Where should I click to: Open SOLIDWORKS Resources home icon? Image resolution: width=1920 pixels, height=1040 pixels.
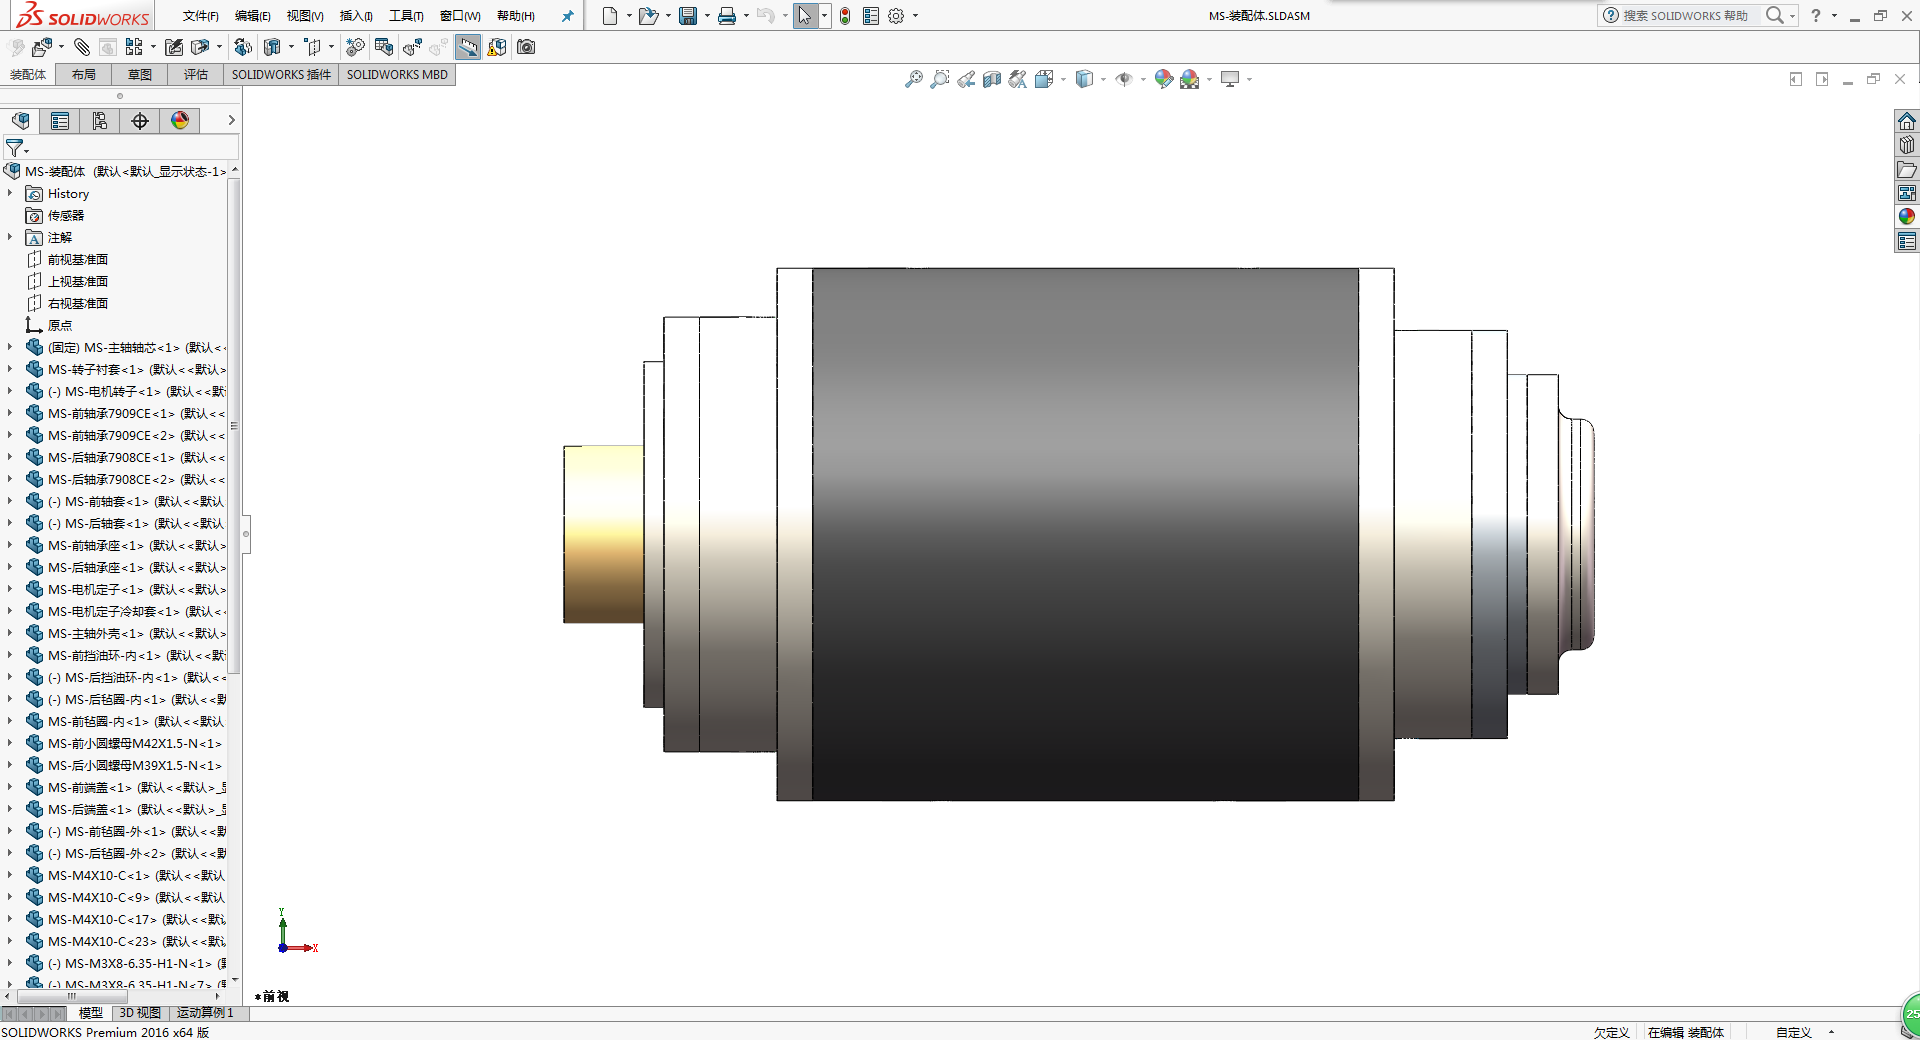pos(1907,121)
